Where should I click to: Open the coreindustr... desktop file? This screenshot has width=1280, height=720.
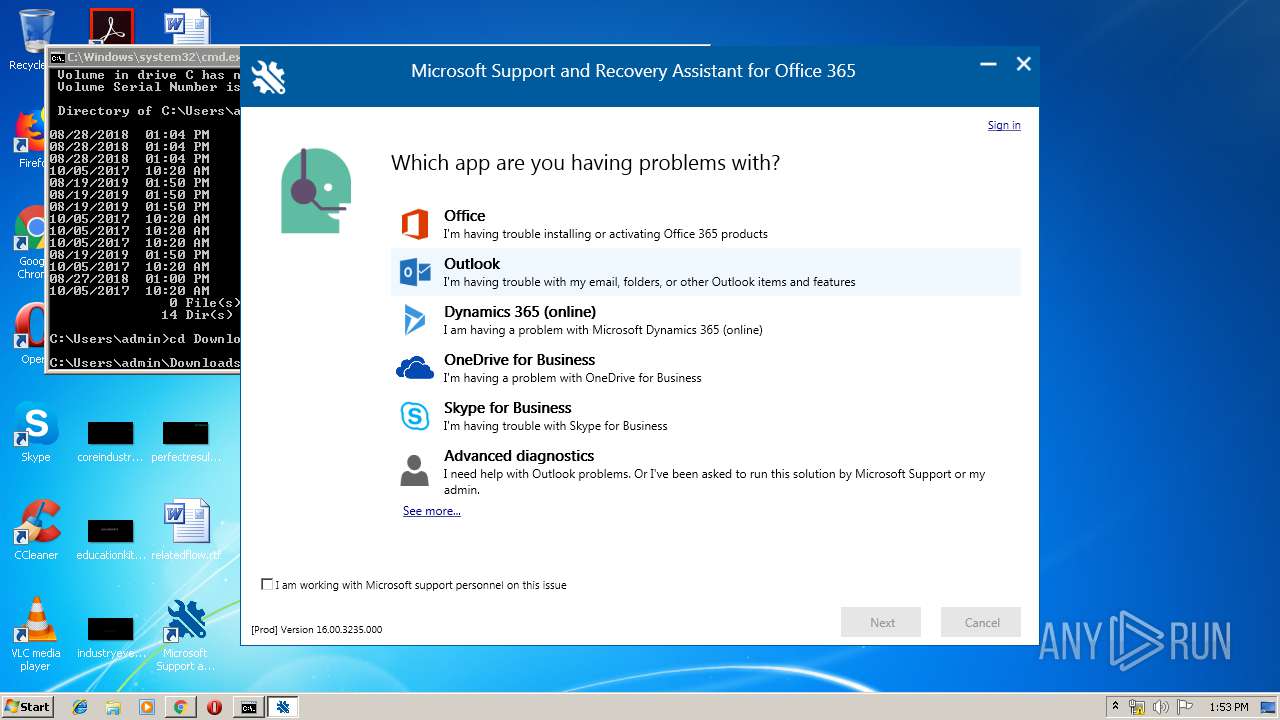click(x=111, y=440)
